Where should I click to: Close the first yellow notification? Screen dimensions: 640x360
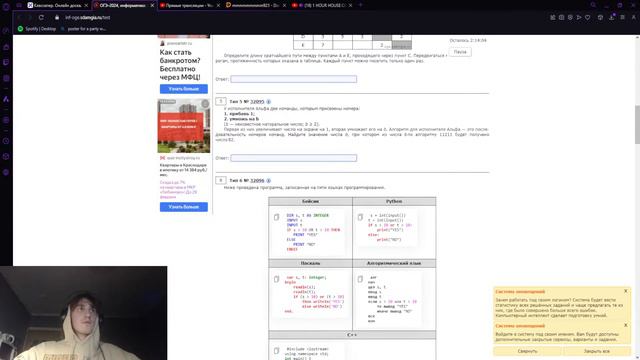point(626,291)
